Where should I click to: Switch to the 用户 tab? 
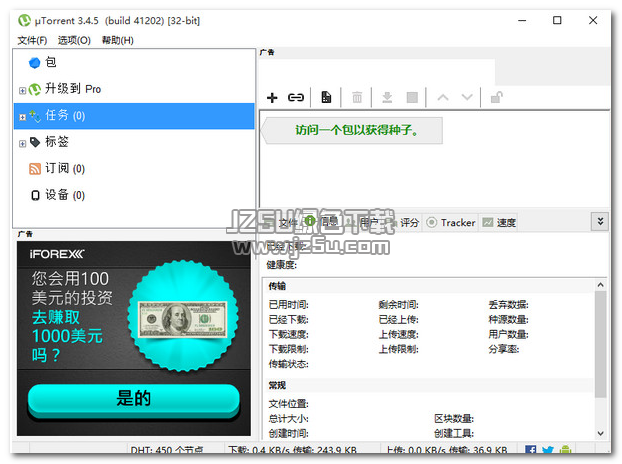tap(363, 222)
